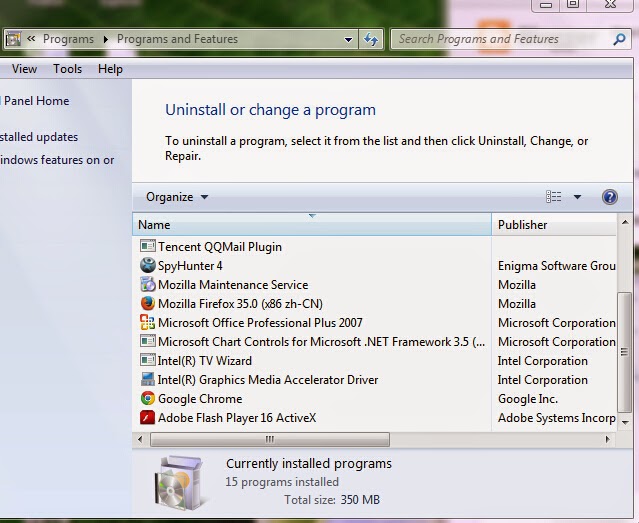
Task: Click the Intel Graphics Media Accelerator icon
Action: (x=147, y=379)
